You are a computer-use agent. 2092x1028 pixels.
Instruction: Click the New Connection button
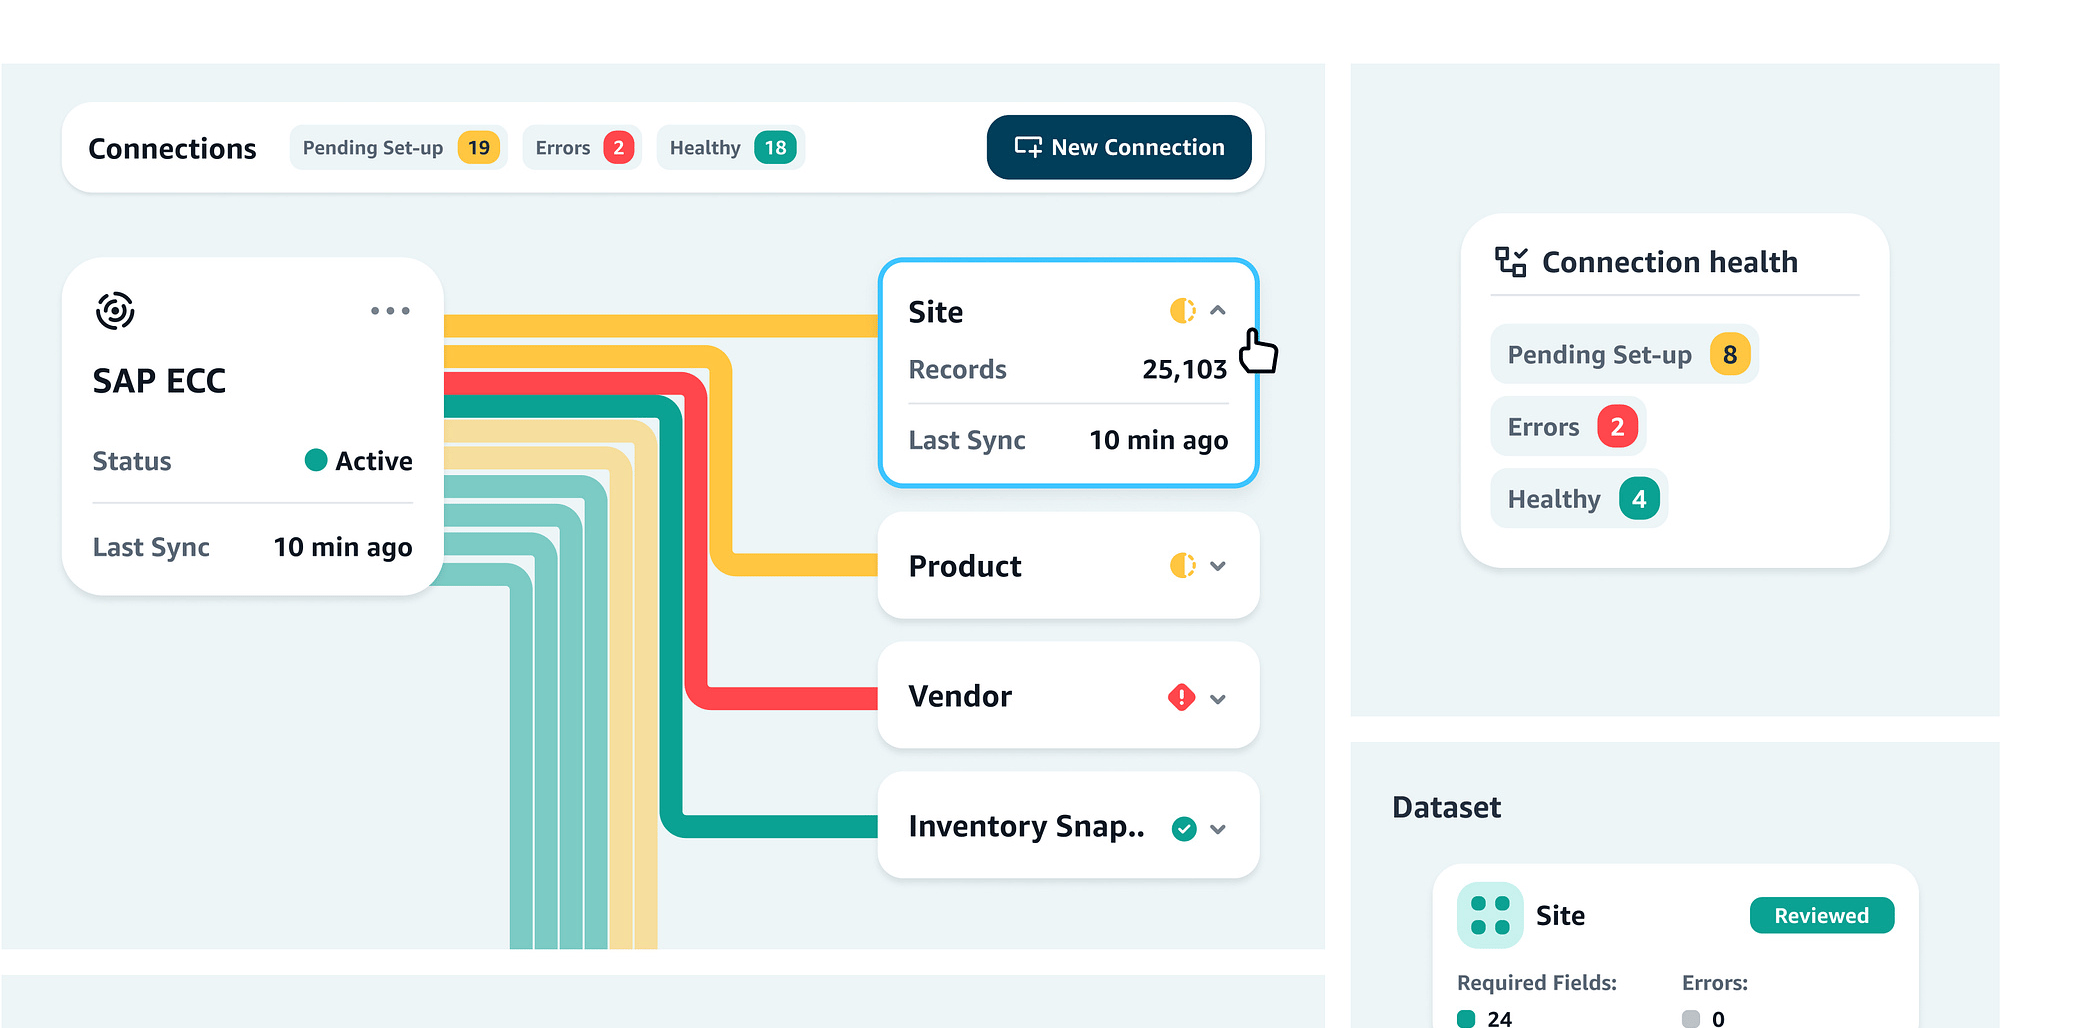point(1119,148)
